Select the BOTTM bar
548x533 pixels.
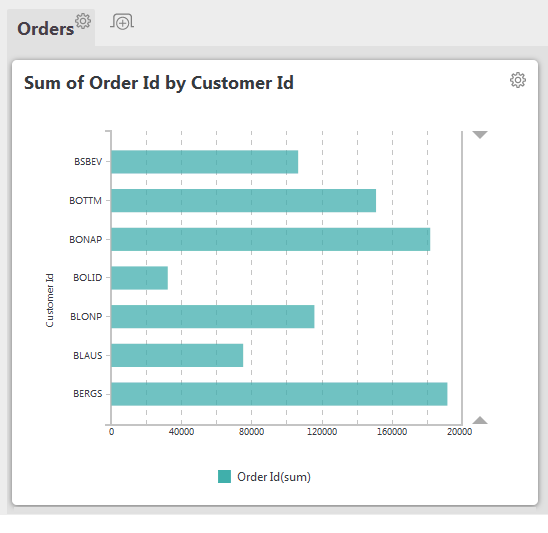(x=244, y=201)
